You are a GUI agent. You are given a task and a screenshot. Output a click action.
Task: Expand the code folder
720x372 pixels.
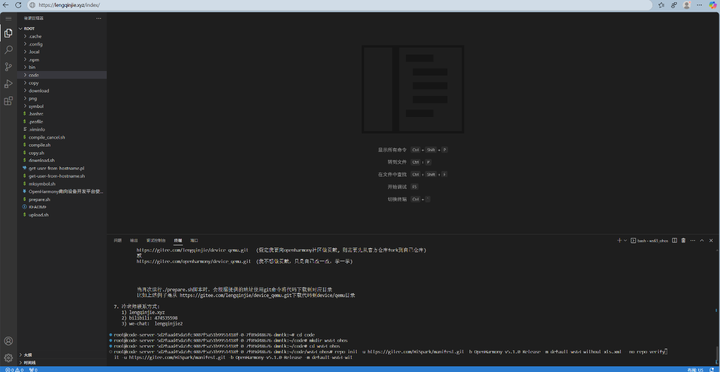pos(62,75)
